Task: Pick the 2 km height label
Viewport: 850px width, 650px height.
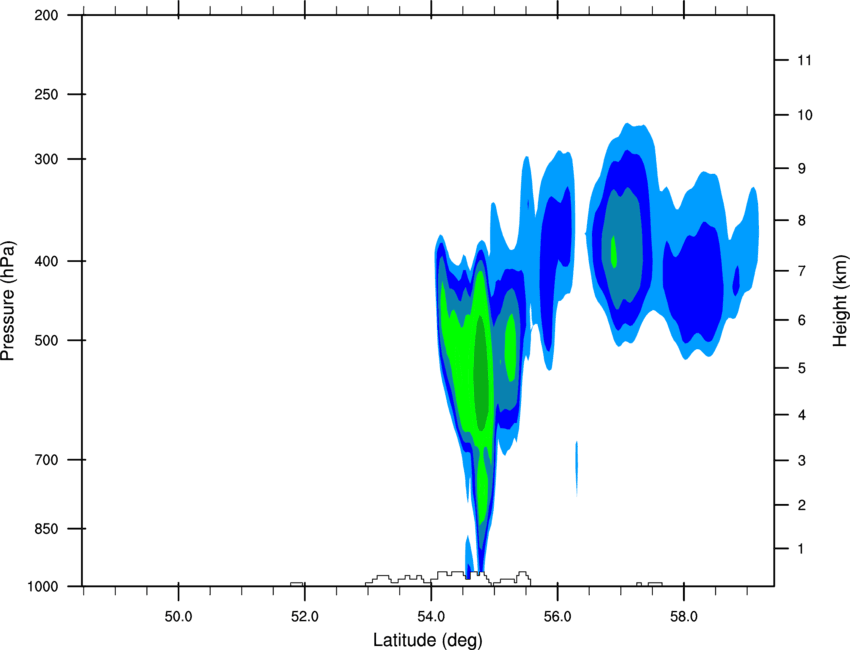Action: point(801,505)
